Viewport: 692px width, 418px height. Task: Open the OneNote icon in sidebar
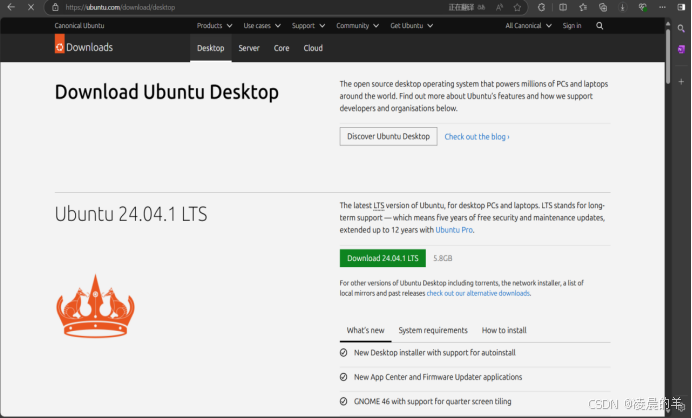tap(681, 49)
